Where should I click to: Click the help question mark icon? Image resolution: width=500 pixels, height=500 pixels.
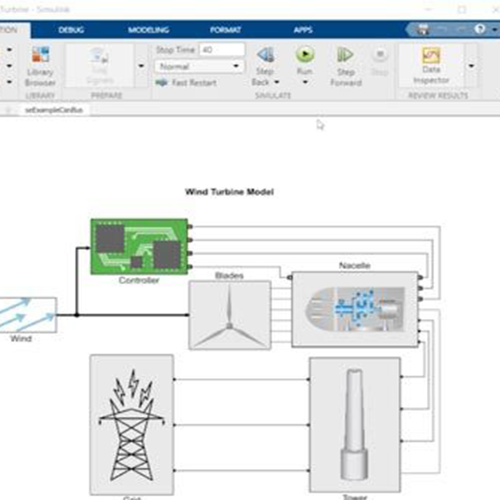[480, 29]
